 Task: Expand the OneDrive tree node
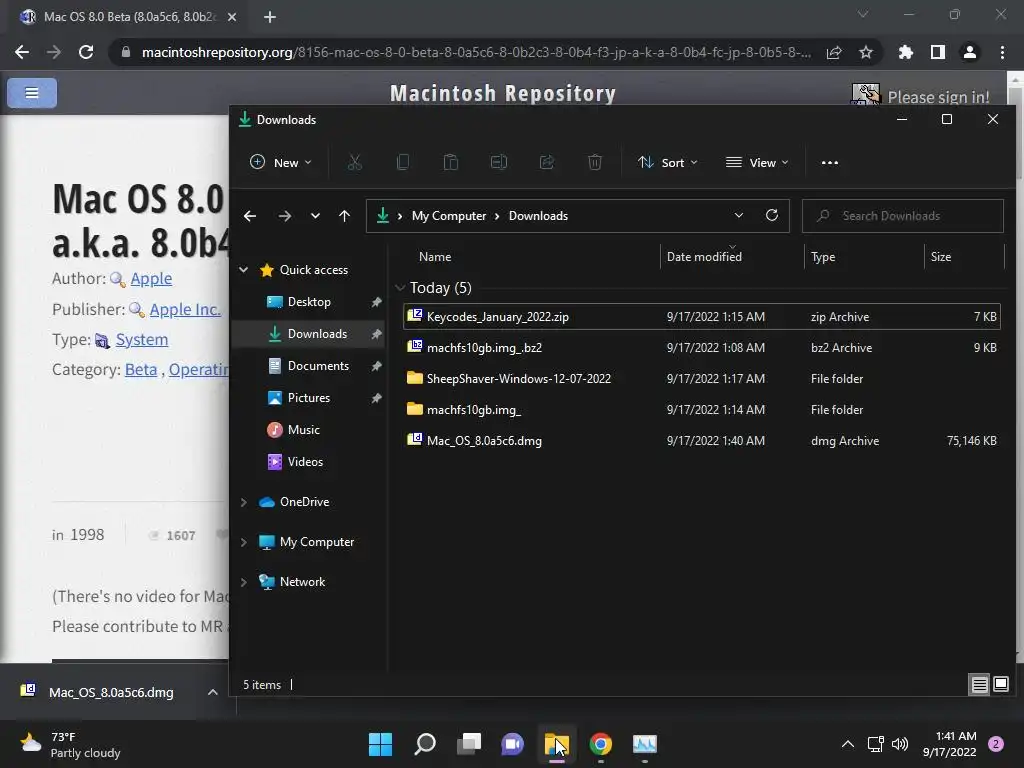click(x=244, y=502)
